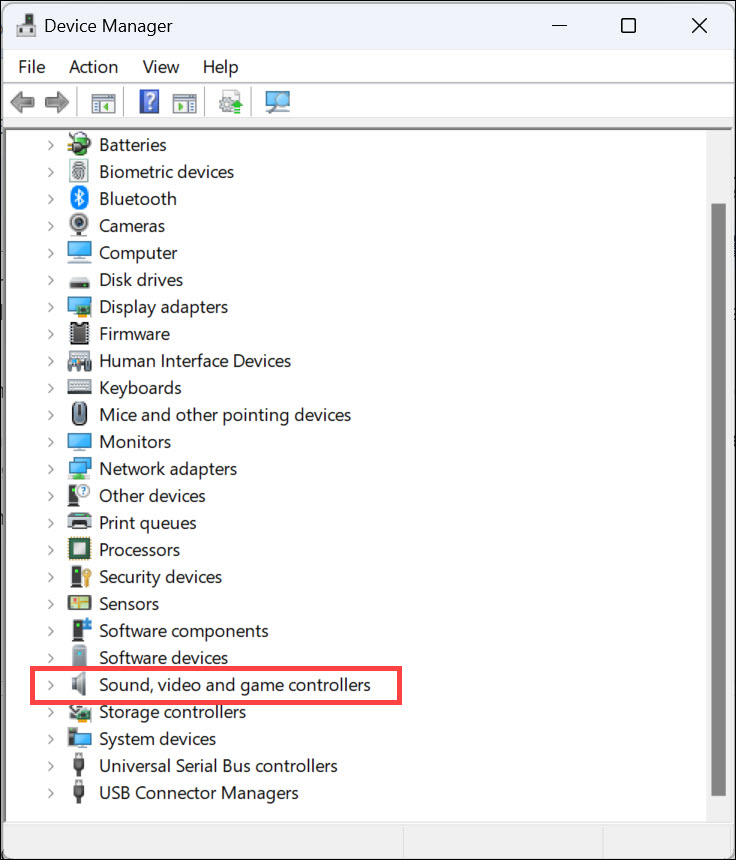Open the blue question mark Help toolbar icon

149,102
